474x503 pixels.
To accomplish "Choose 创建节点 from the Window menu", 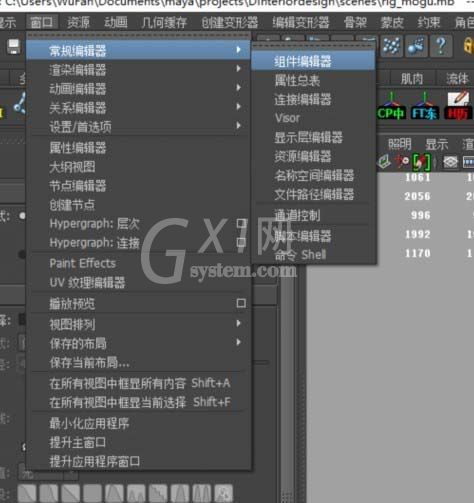I will (x=138, y=205).
